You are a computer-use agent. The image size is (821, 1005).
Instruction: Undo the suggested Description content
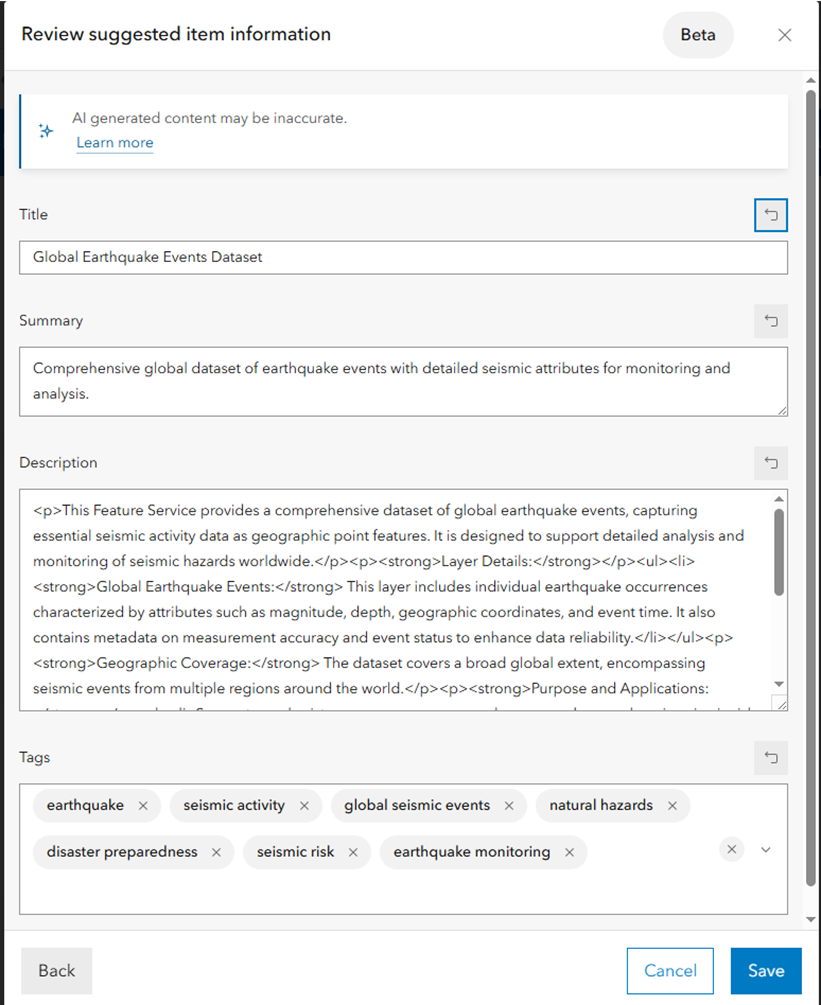771,463
